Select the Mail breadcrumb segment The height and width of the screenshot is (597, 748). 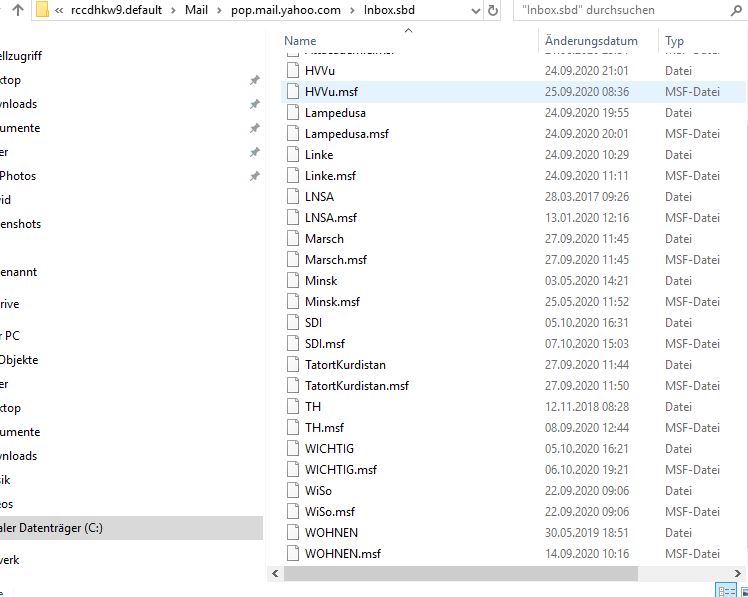(x=196, y=10)
